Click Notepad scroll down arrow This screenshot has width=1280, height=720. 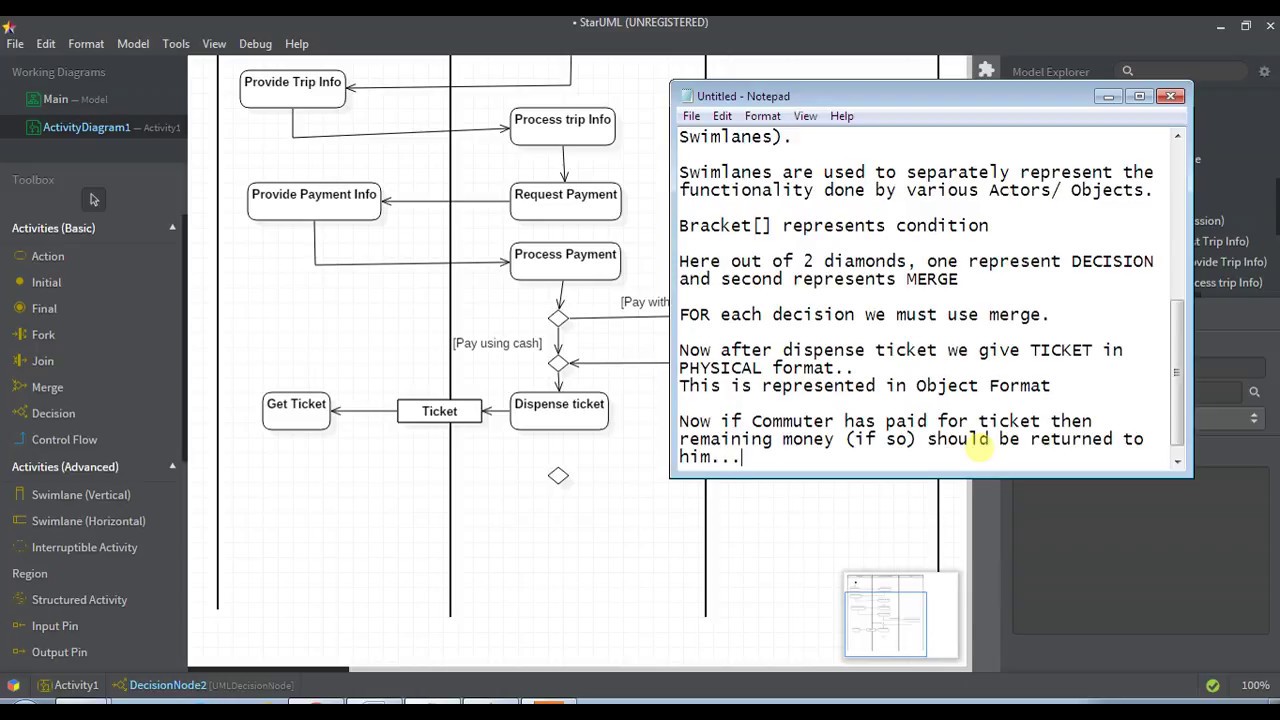click(x=1177, y=462)
